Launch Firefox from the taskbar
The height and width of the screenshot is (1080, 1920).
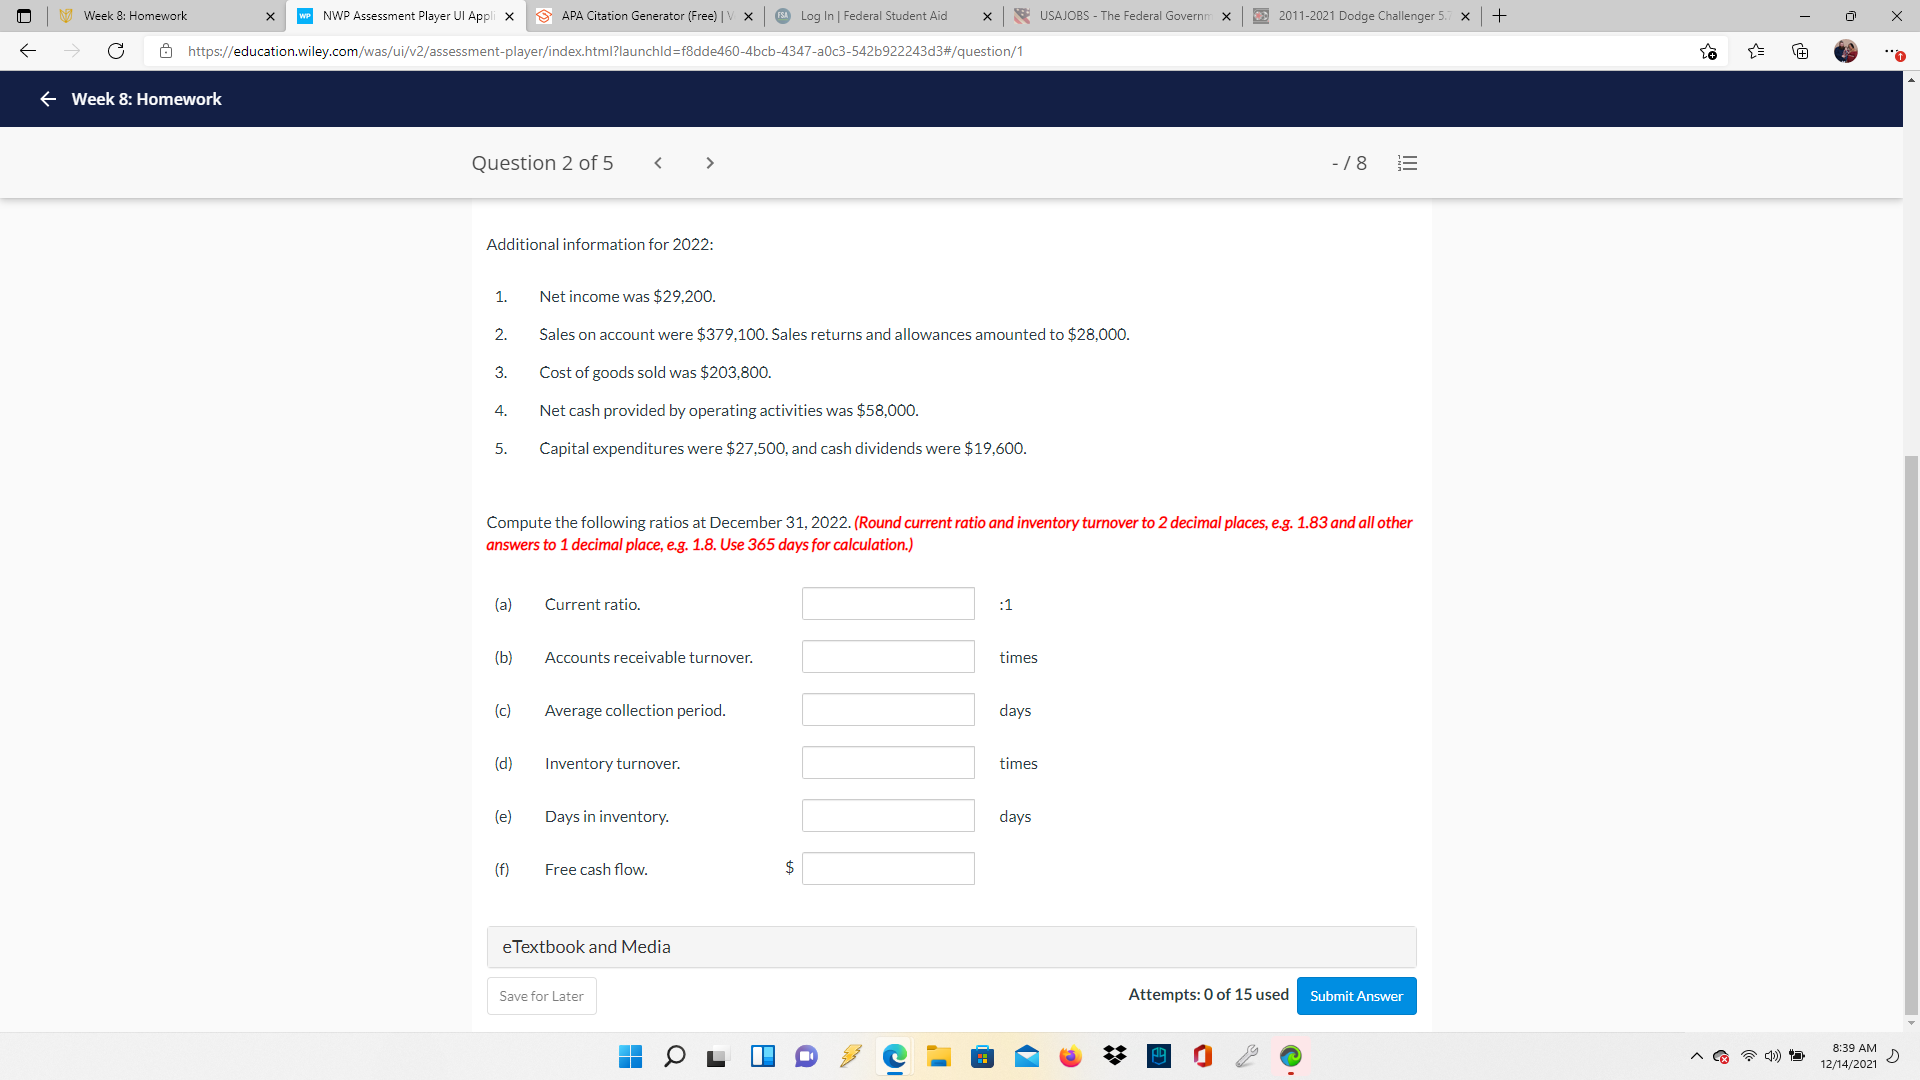[x=1070, y=1056]
